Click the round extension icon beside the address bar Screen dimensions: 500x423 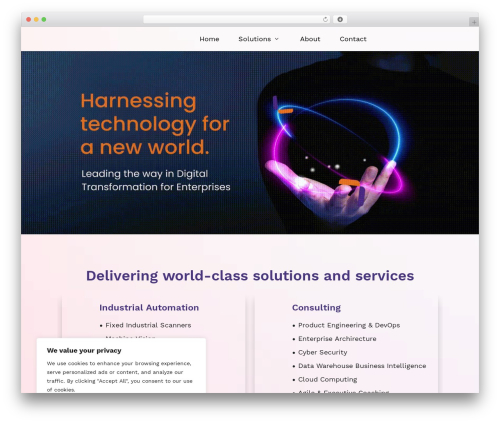[340, 20]
